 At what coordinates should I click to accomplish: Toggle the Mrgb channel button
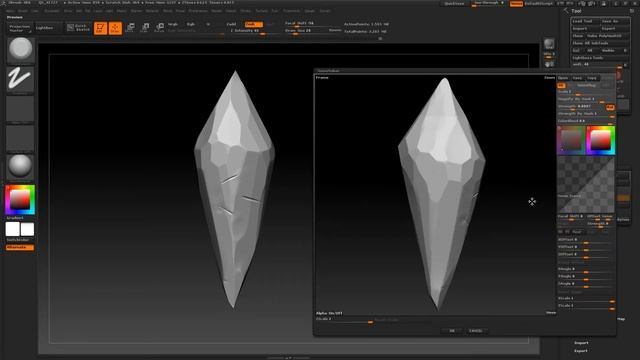pyautogui.click(x=173, y=24)
